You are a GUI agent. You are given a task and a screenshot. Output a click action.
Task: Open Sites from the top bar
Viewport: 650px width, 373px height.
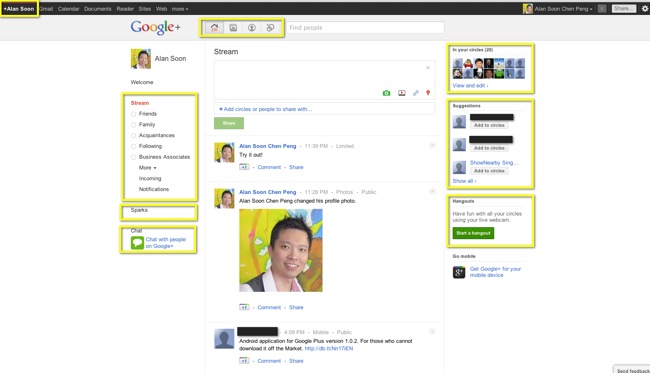click(x=145, y=9)
